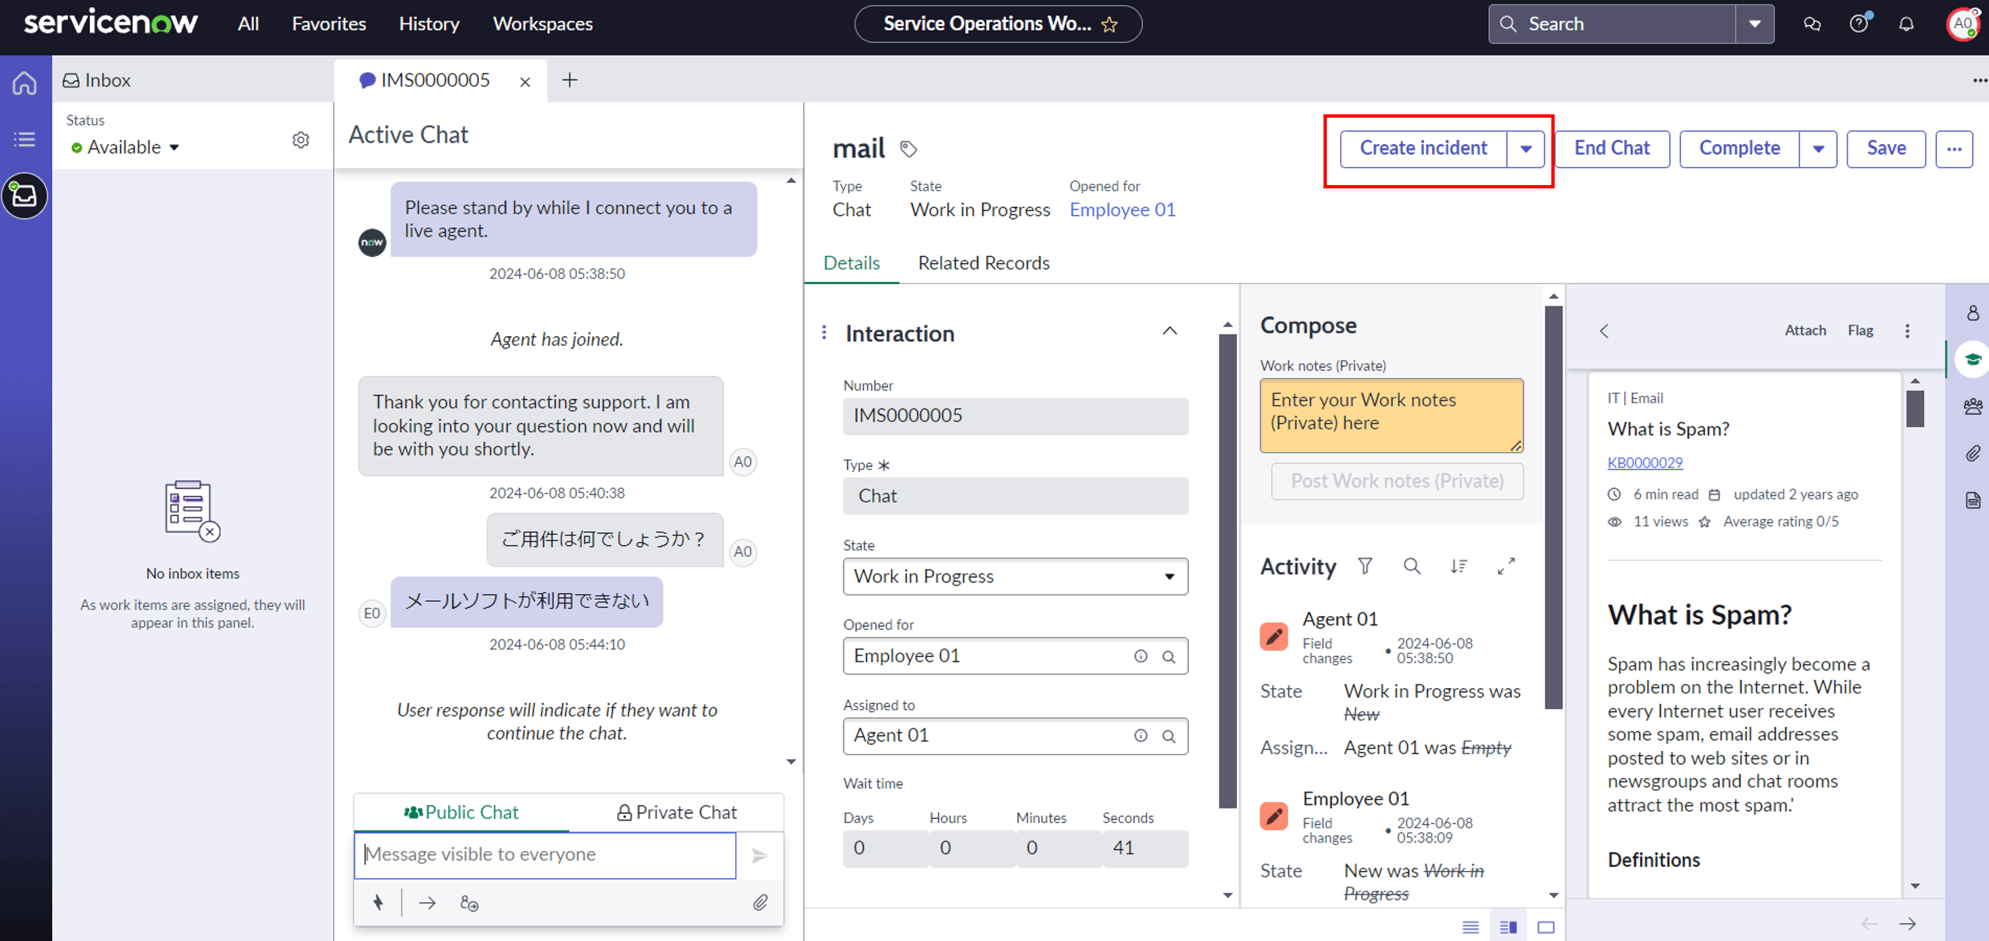This screenshot has width=1989, height=941.
Task: Click the tag icon next to mail
Action: click(x=908, y=149)
